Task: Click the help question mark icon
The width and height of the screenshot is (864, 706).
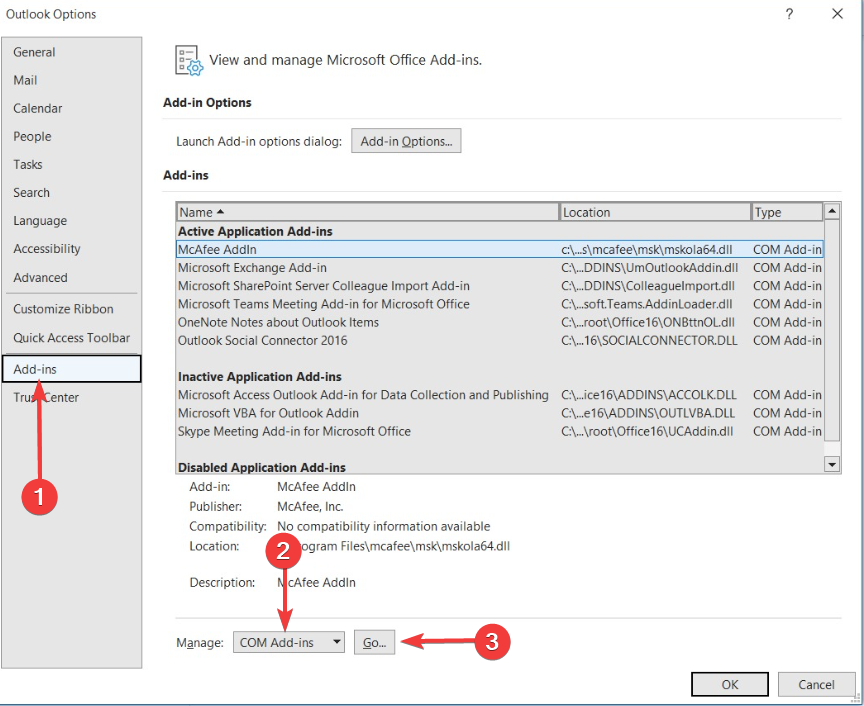Action: pyautogui.click(x=789, y=14)
